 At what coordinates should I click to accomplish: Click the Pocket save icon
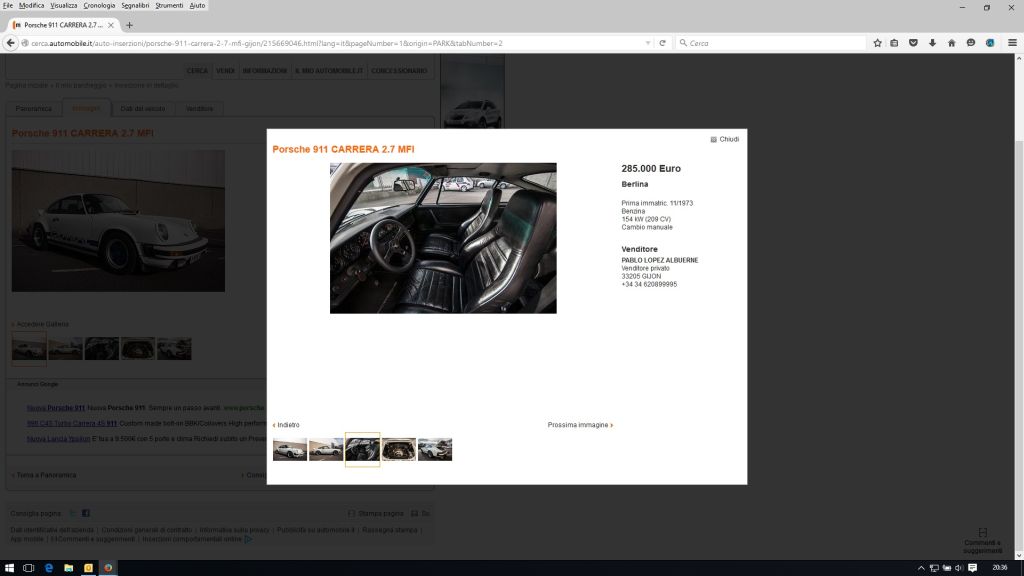pos(913,43)
